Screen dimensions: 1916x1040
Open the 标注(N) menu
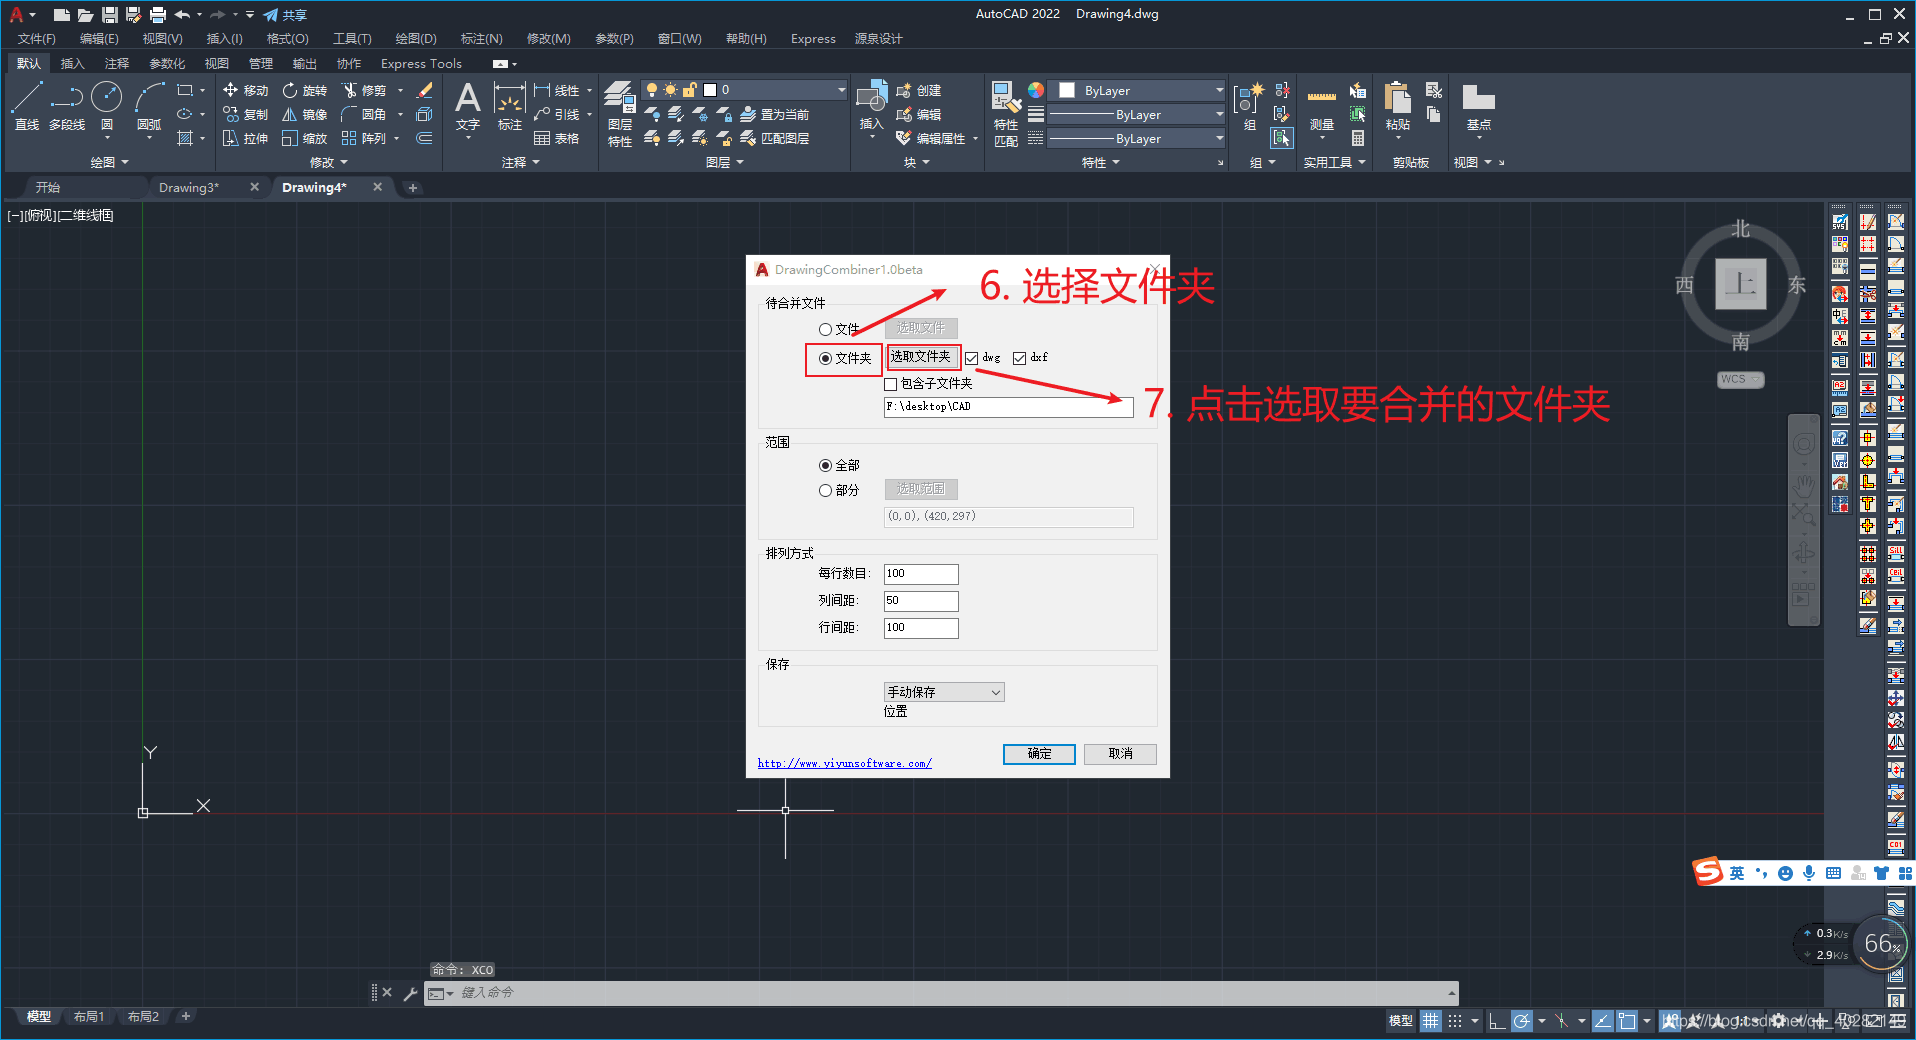(481, 39)
